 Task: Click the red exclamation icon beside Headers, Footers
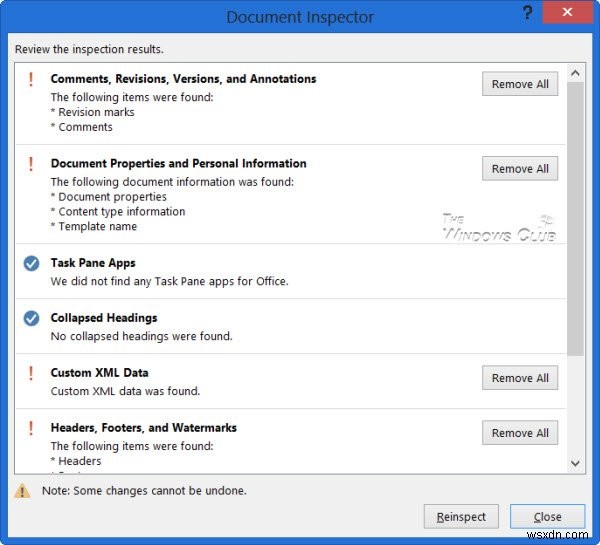coord(30,428)
